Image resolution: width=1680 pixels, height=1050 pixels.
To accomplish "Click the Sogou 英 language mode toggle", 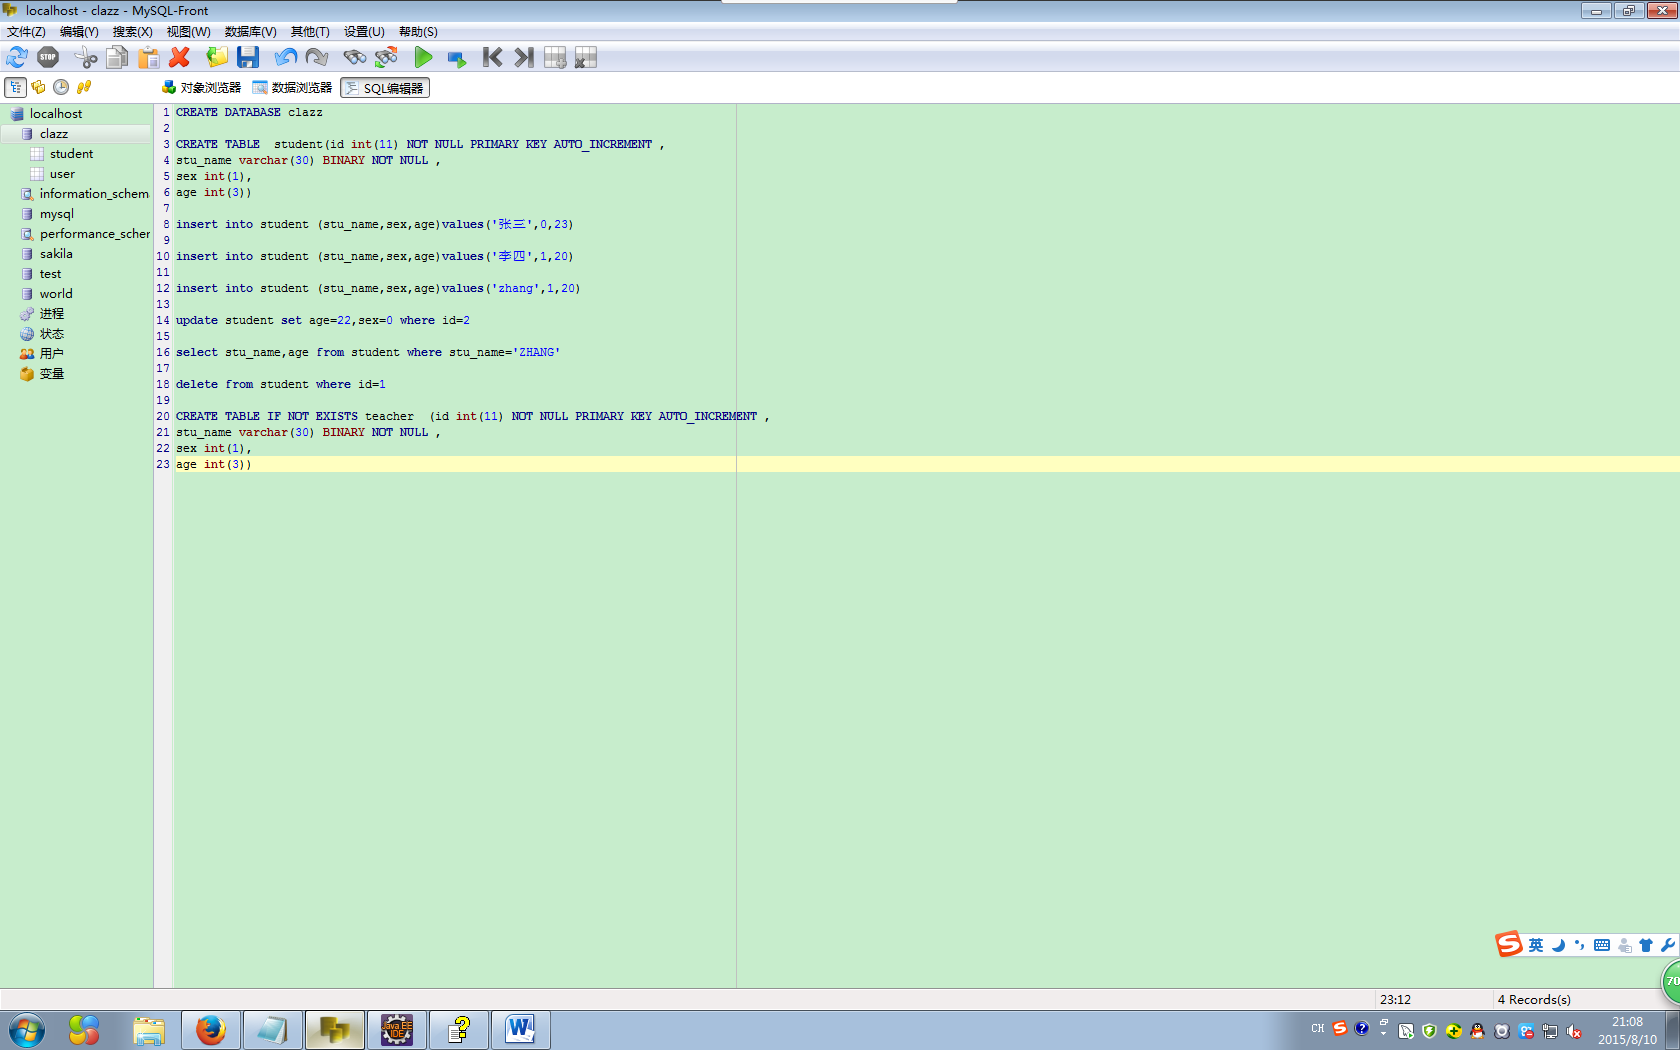I will pyautogui.click(x=1536, y=945).
